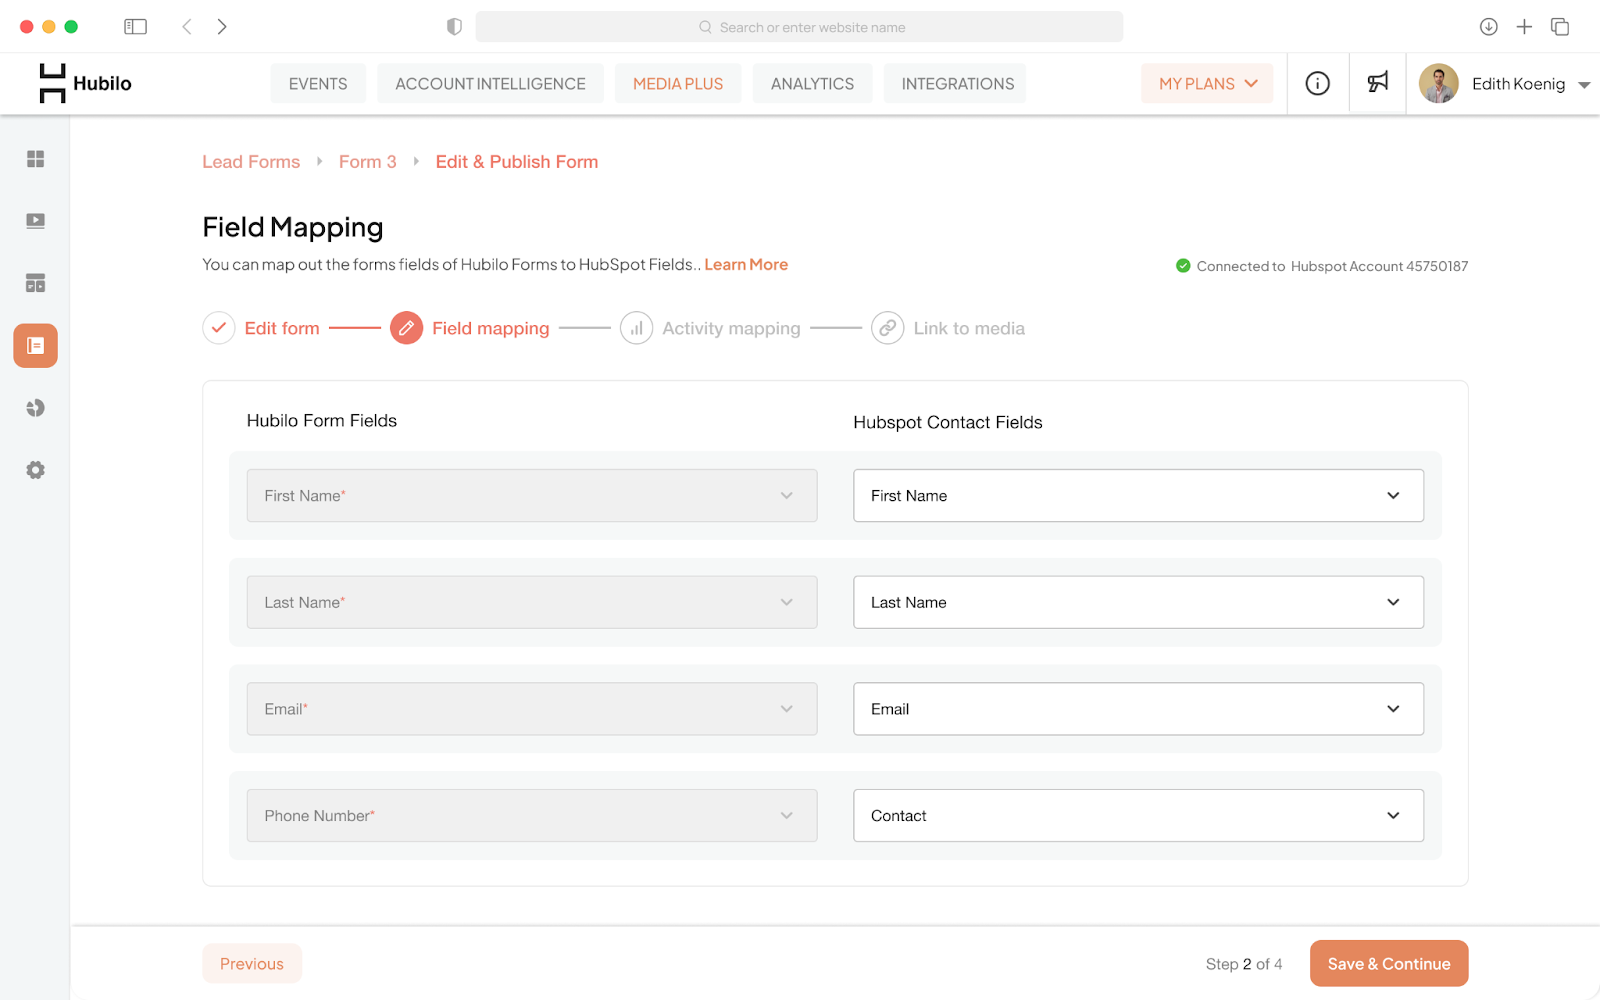This screenshot has width=1600, height=1000.
Task: Open the Events menu
Action: click(318, 84)
